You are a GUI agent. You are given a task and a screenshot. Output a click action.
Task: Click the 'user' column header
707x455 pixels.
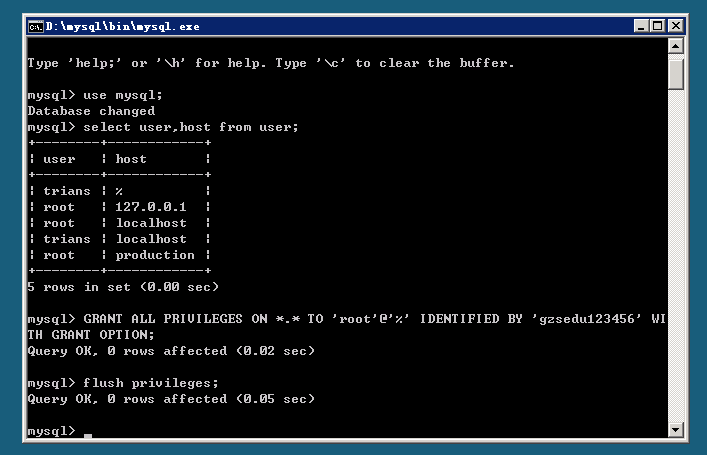(59, 159)
